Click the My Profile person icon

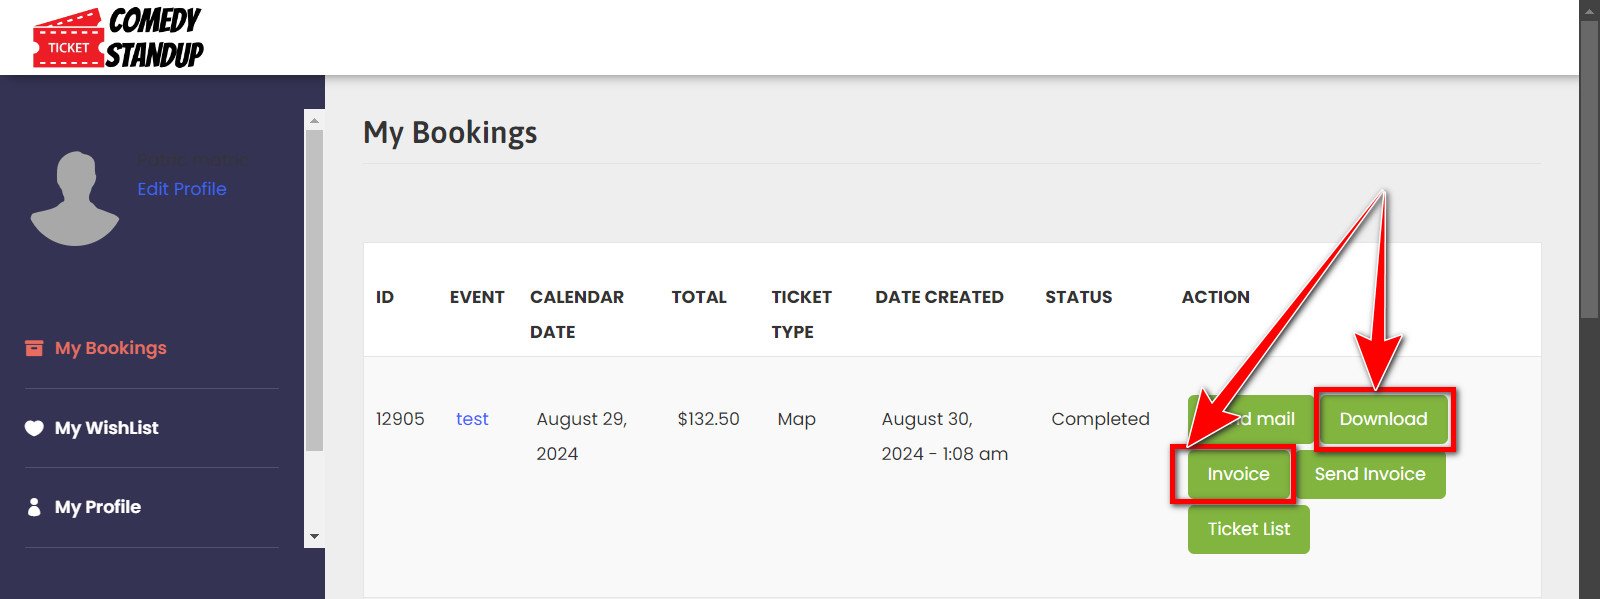[34, 507]
